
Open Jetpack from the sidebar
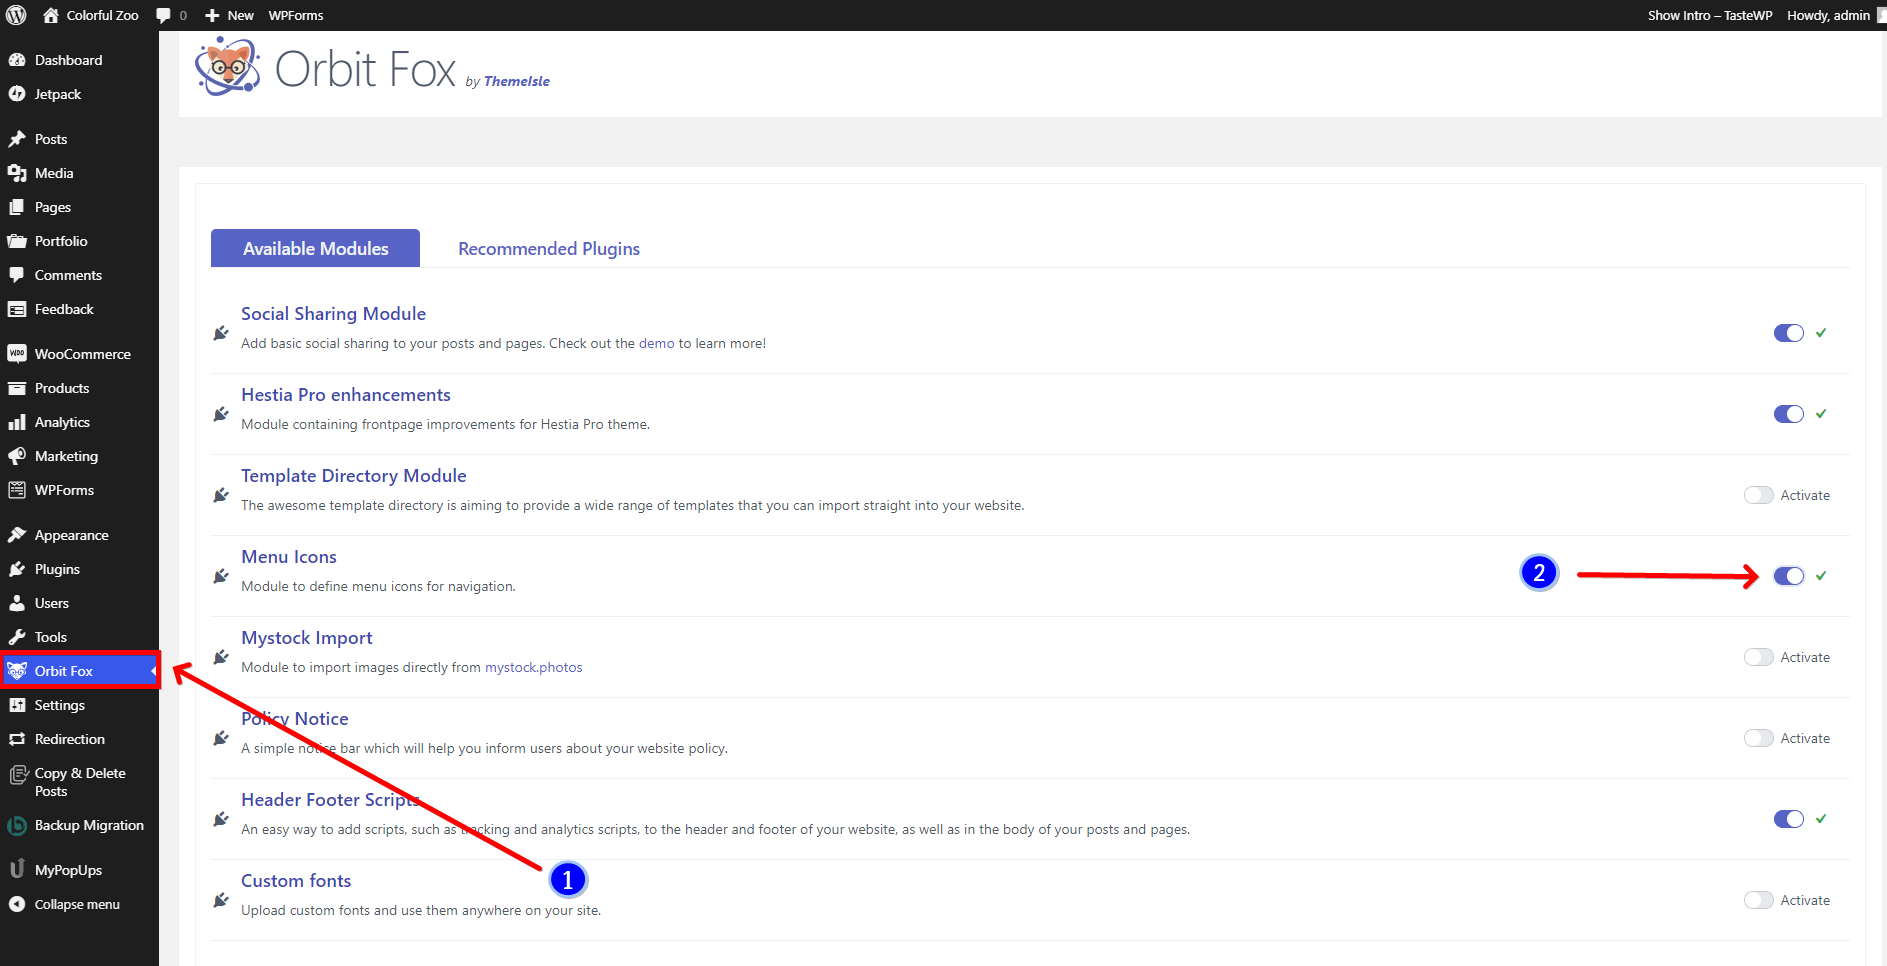point(58,94)
